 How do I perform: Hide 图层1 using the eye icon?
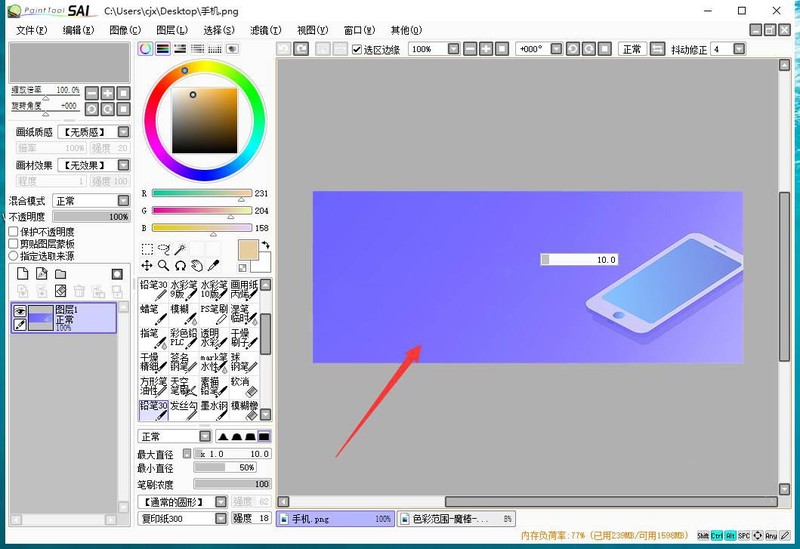(x=19, y=311)
